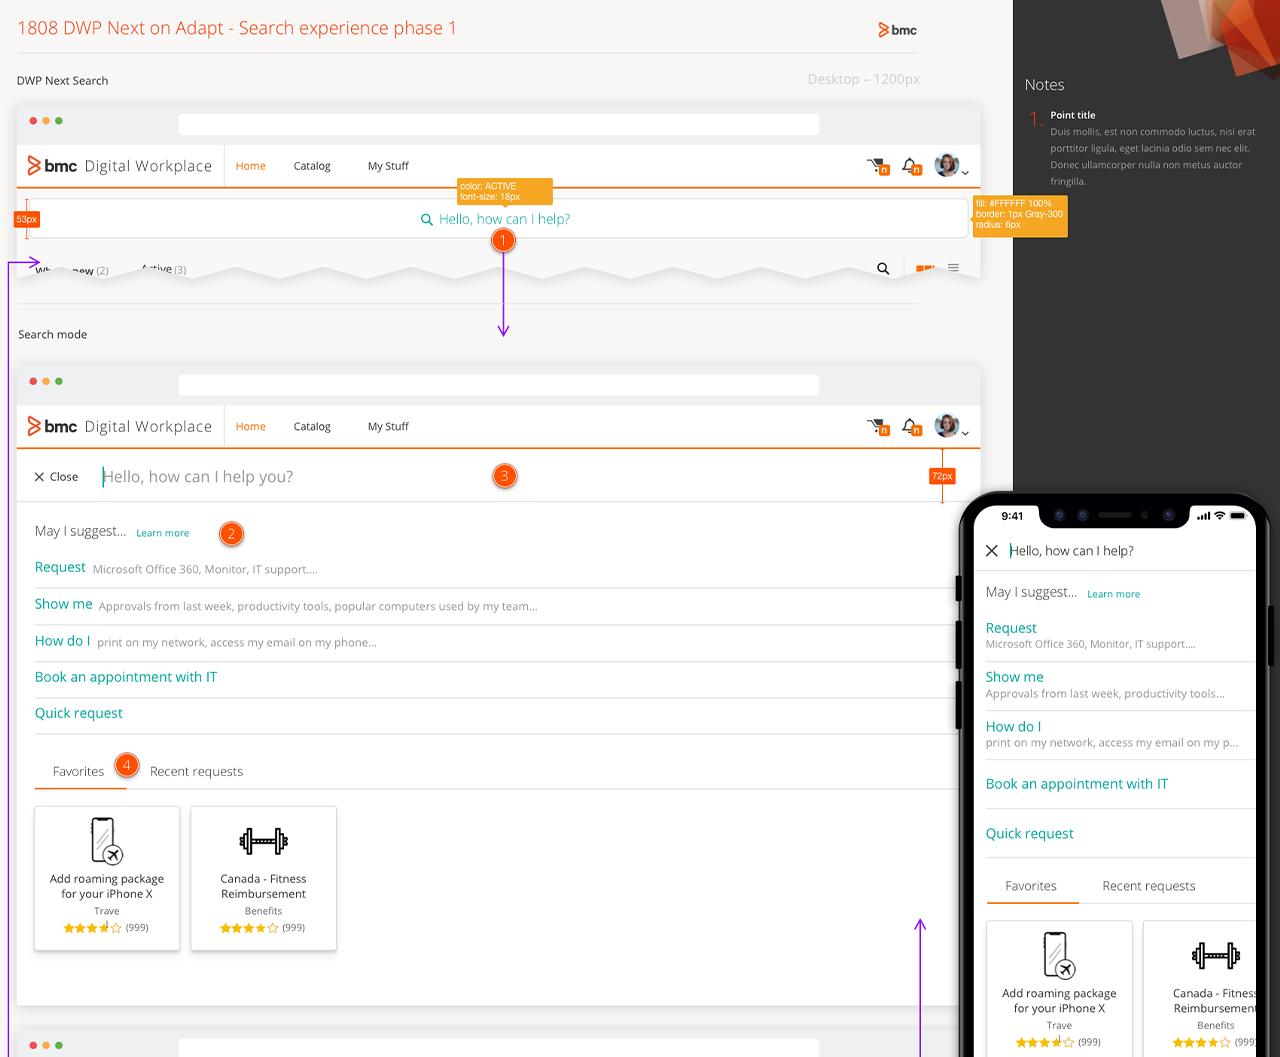Screen dimensions: 1280x1057
Task: Tap the cellular signal icon in phone status bar
Action: click(x=1203, y=516)
